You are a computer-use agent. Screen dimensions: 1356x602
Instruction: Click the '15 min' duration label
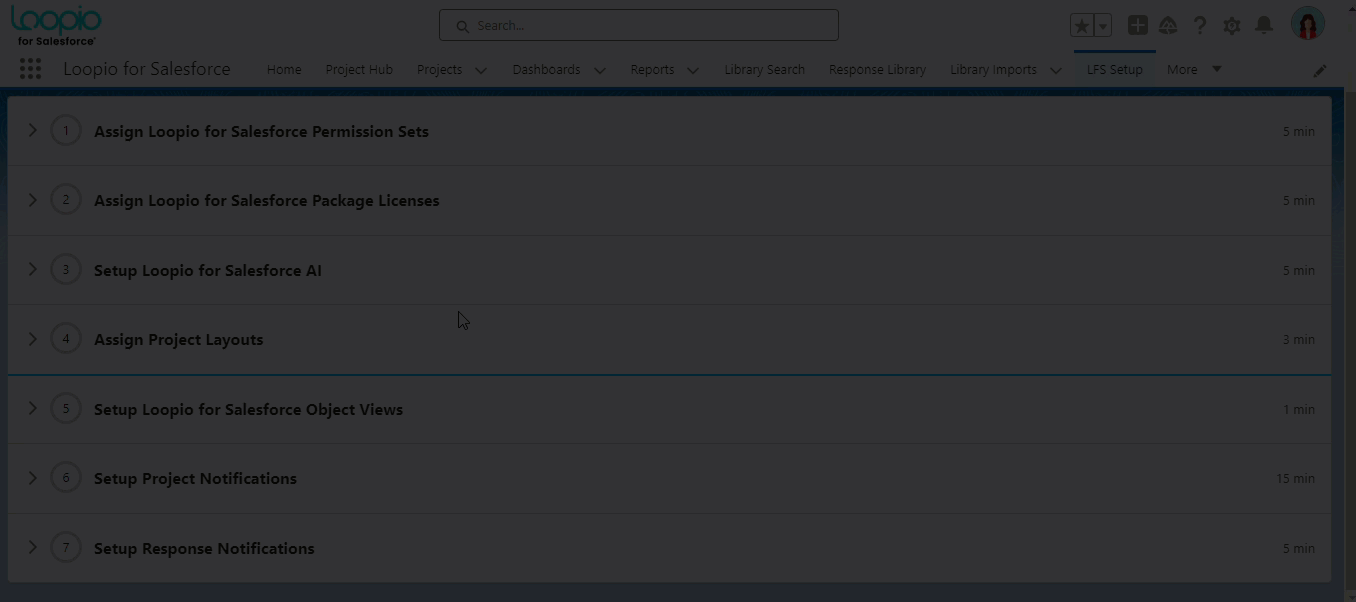[1295, 478]
